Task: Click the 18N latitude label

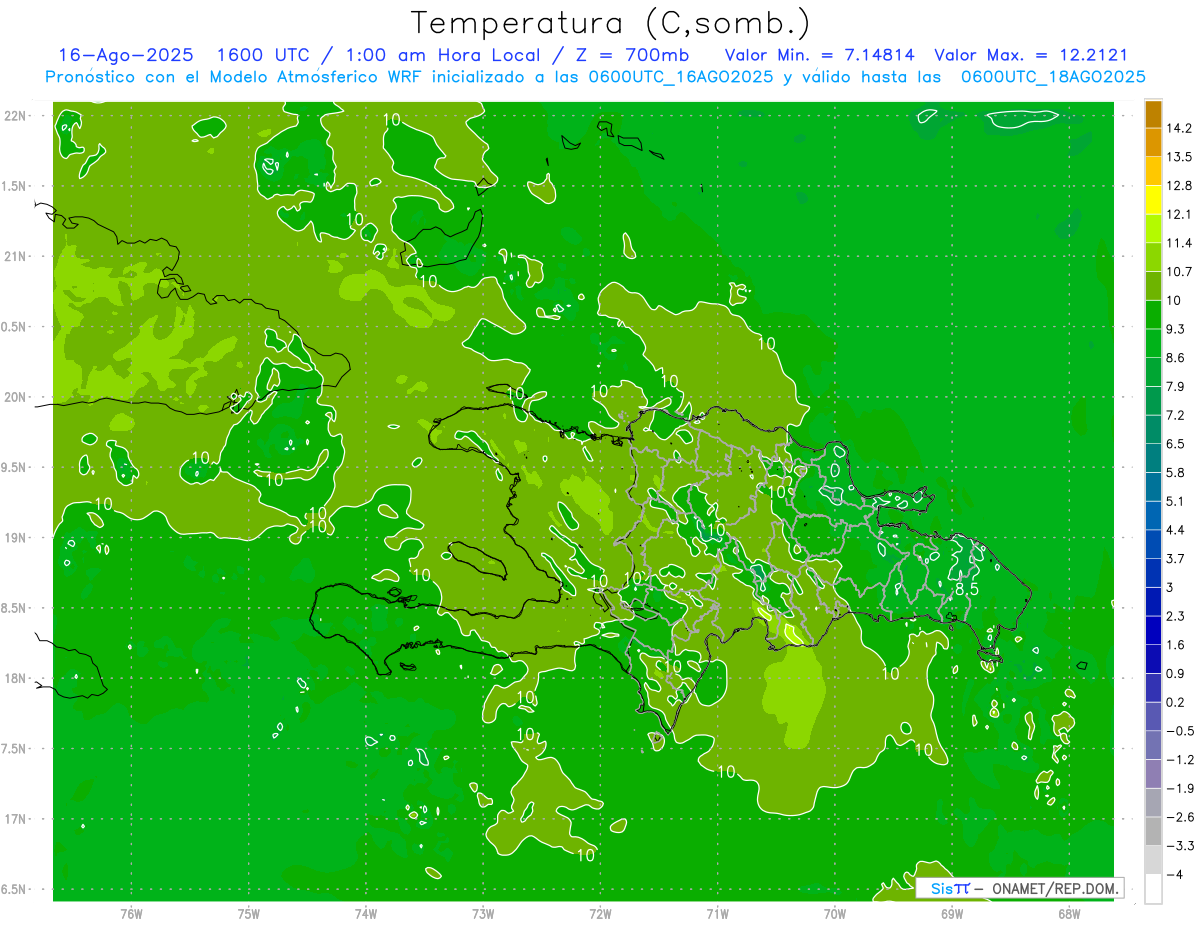Action: 16,678
